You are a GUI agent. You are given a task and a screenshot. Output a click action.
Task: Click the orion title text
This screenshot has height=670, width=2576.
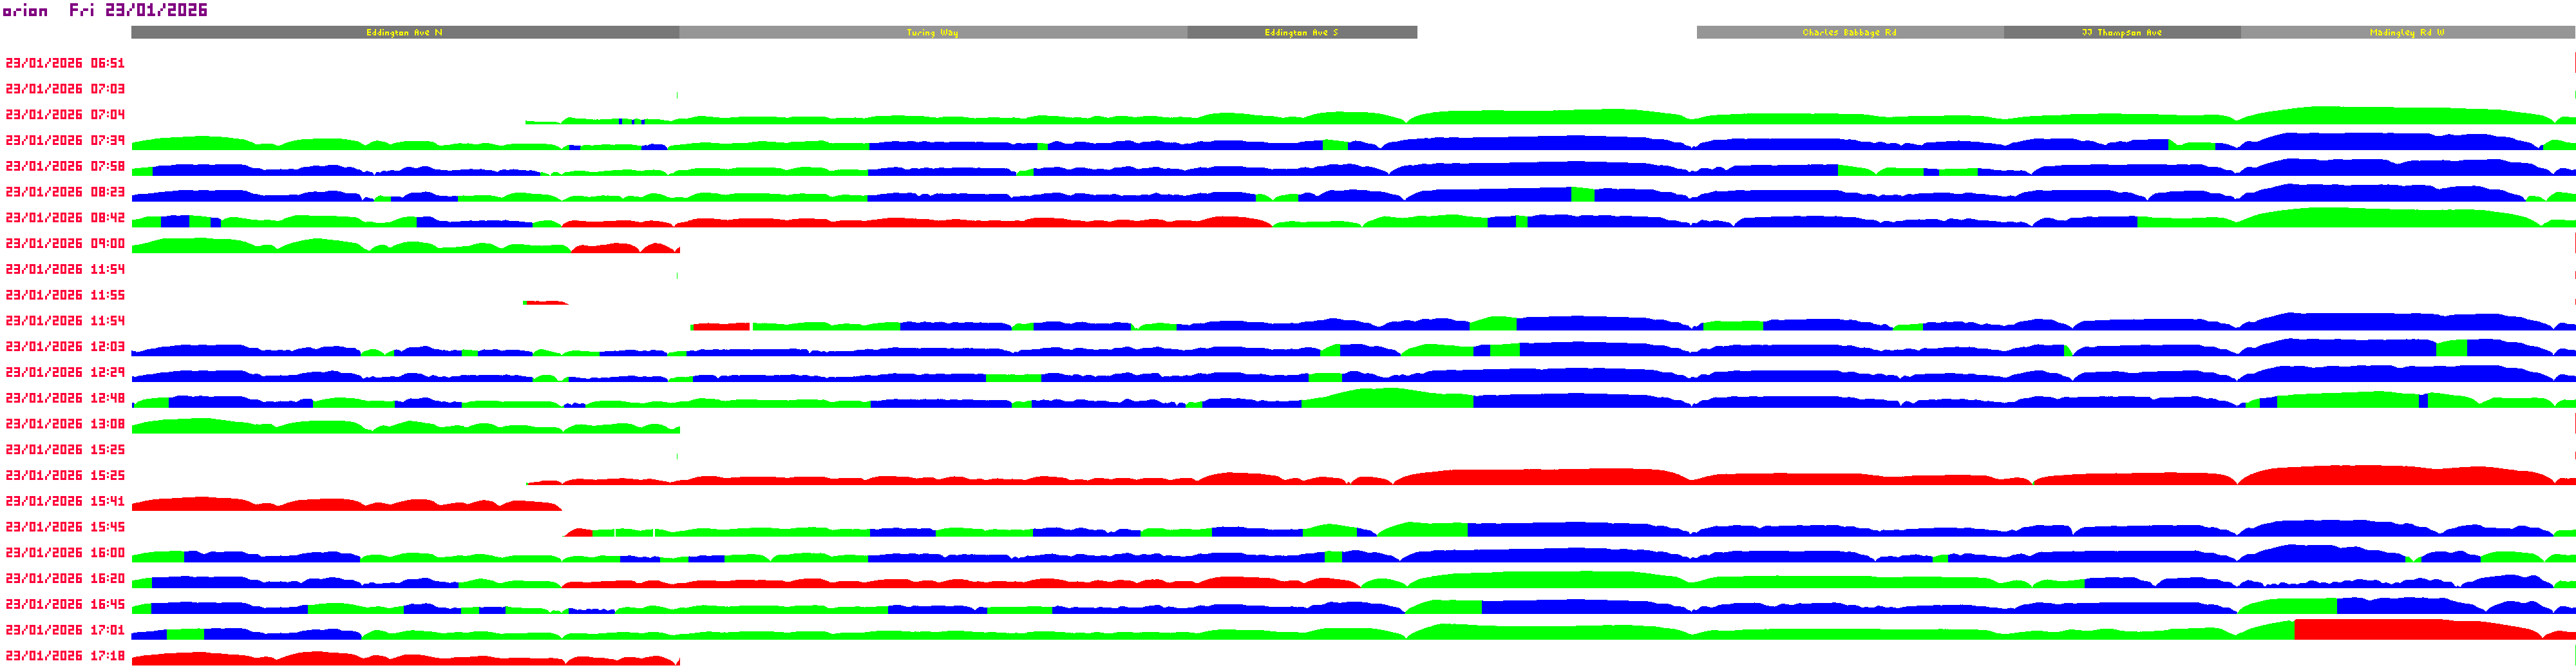click(25, 11)
